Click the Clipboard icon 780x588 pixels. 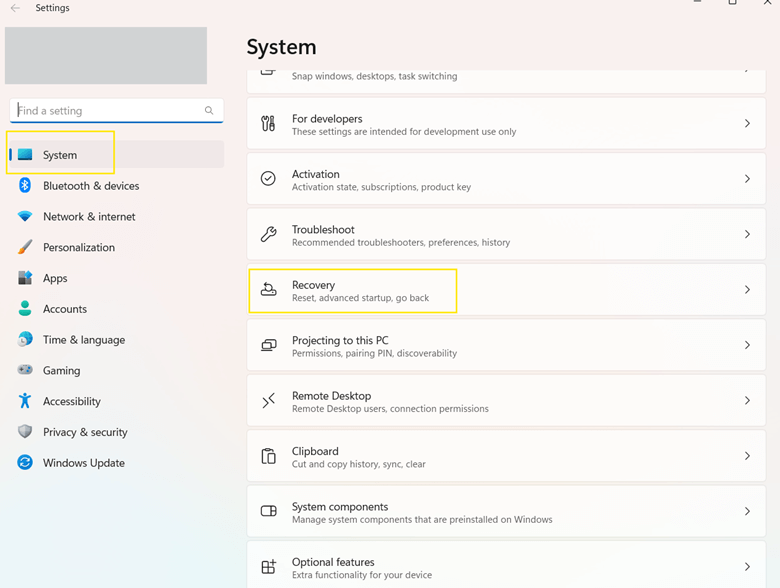click(268, 456)
